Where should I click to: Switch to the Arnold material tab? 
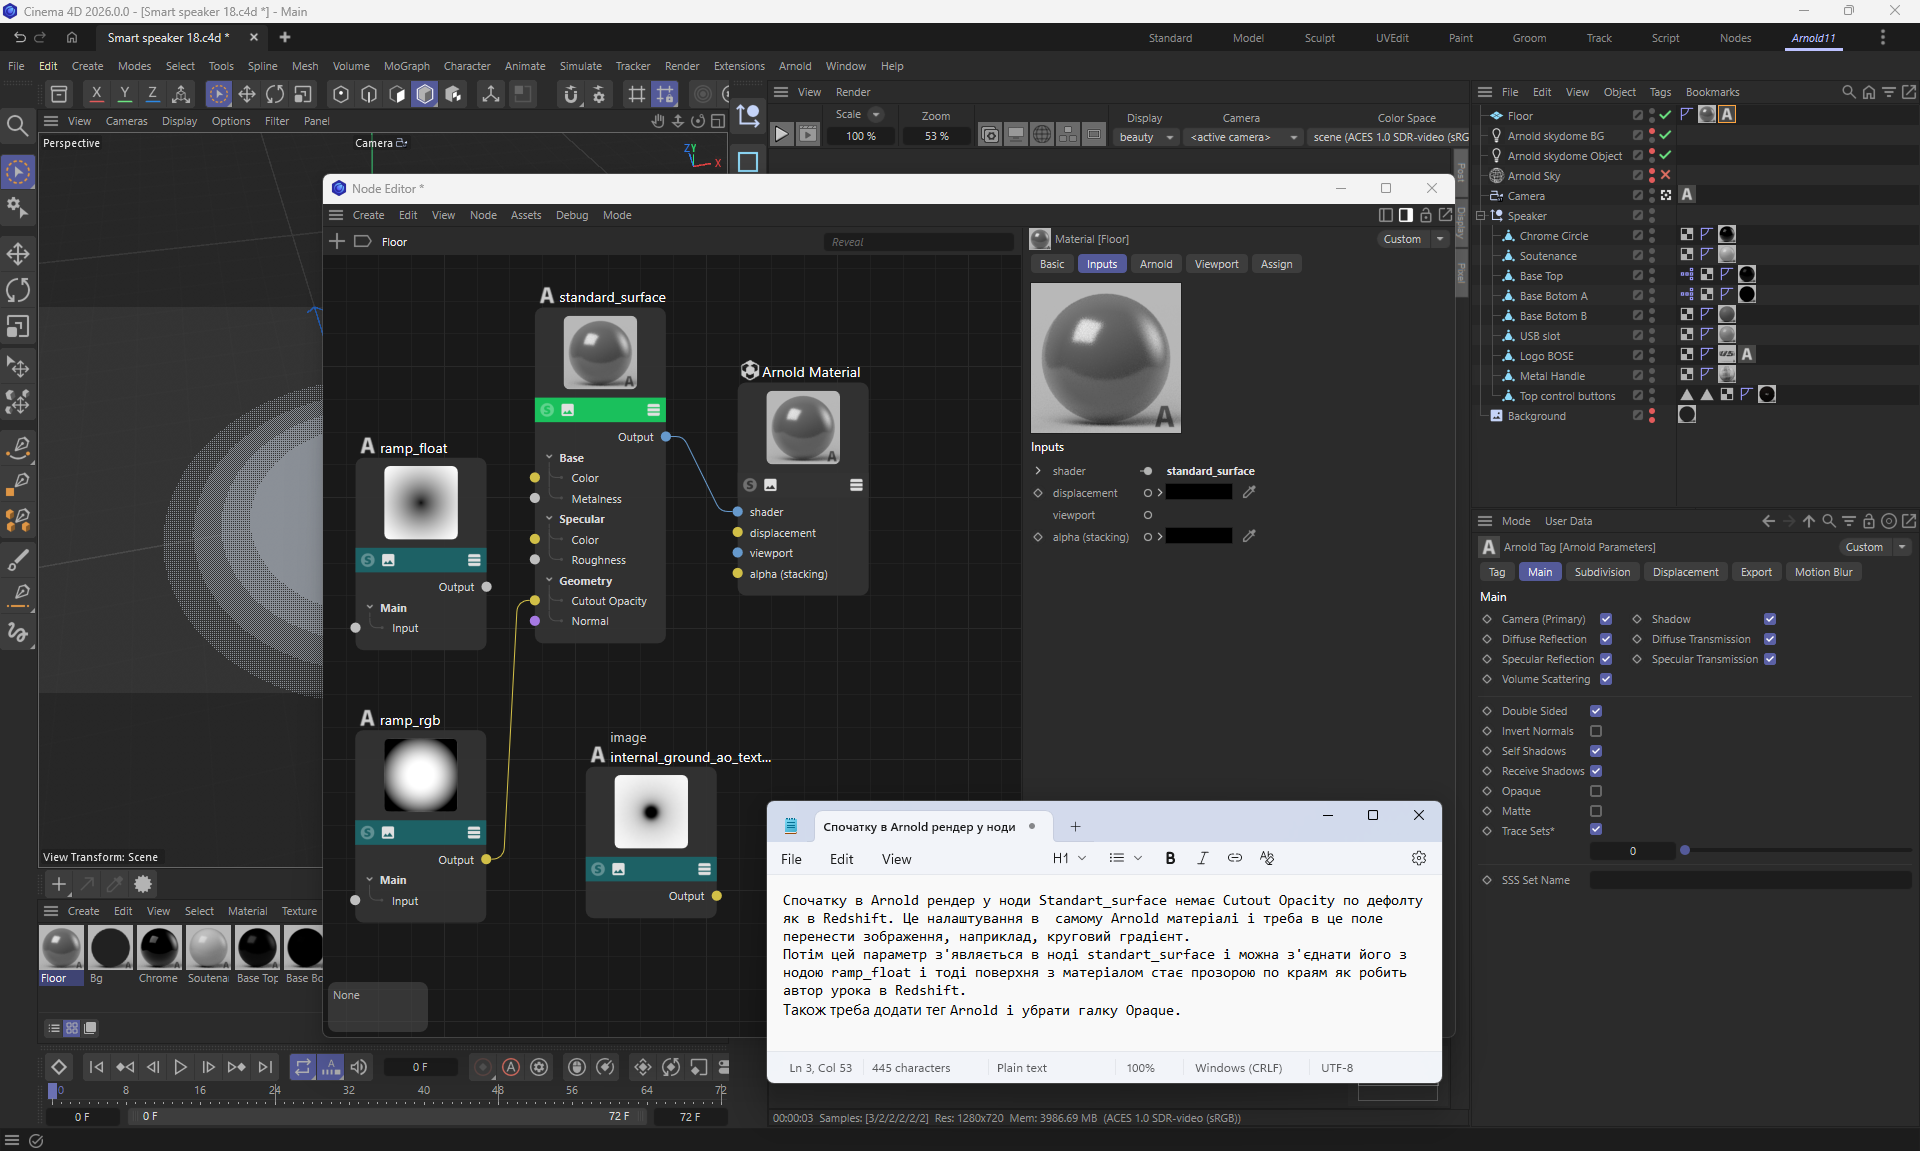(1156, 264)
